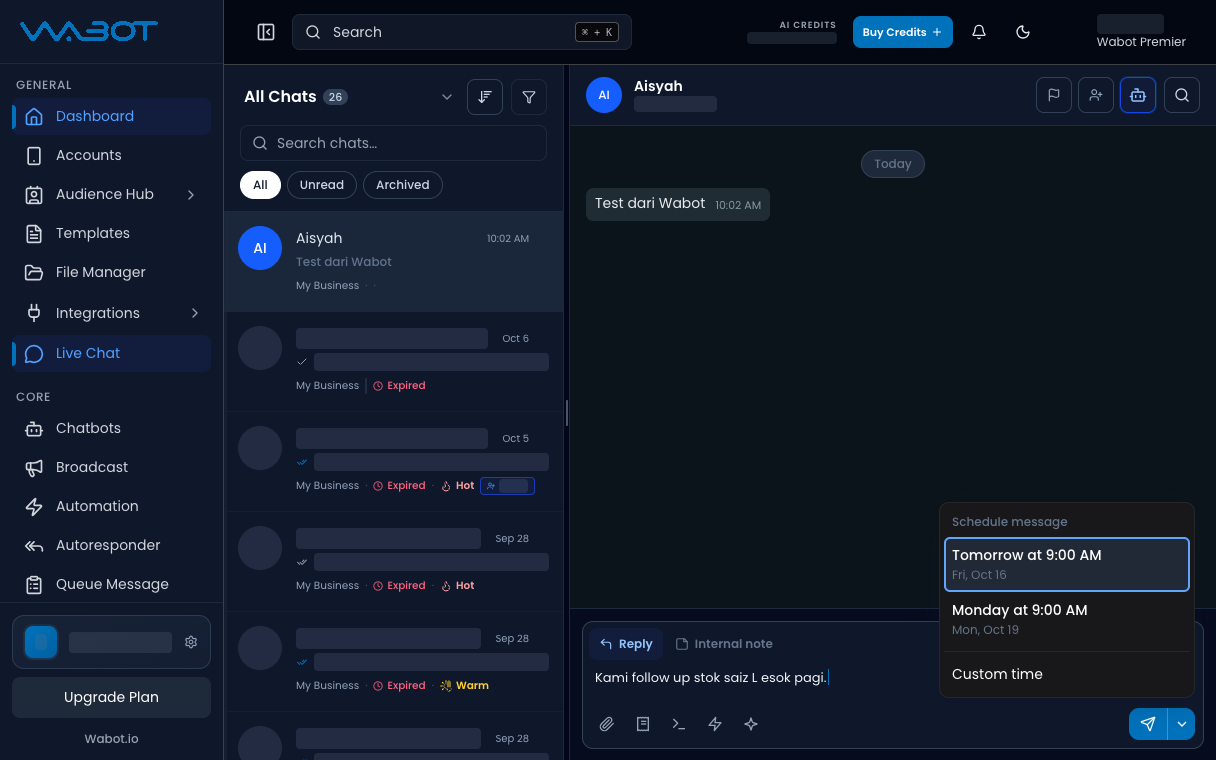Viewport: 1216px width, 760px height.
Task: Open the All Chats dropdown chevron
Action: click(x=447, y=97)
